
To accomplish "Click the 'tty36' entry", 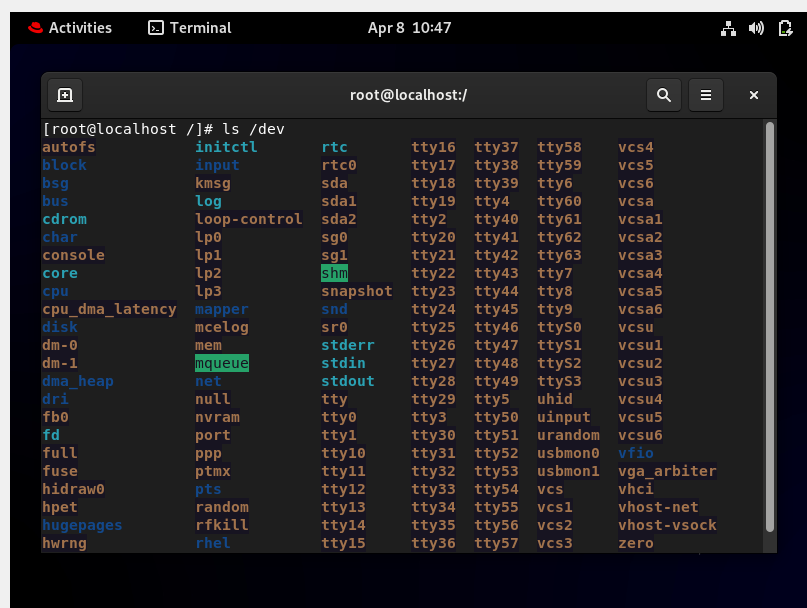I will [x=433, y=544].
